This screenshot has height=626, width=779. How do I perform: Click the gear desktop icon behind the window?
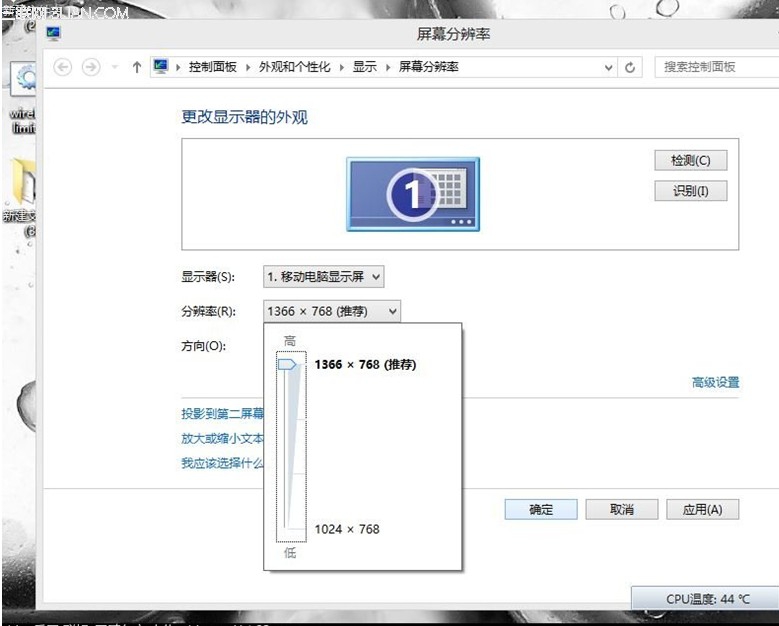coord(23,79)
